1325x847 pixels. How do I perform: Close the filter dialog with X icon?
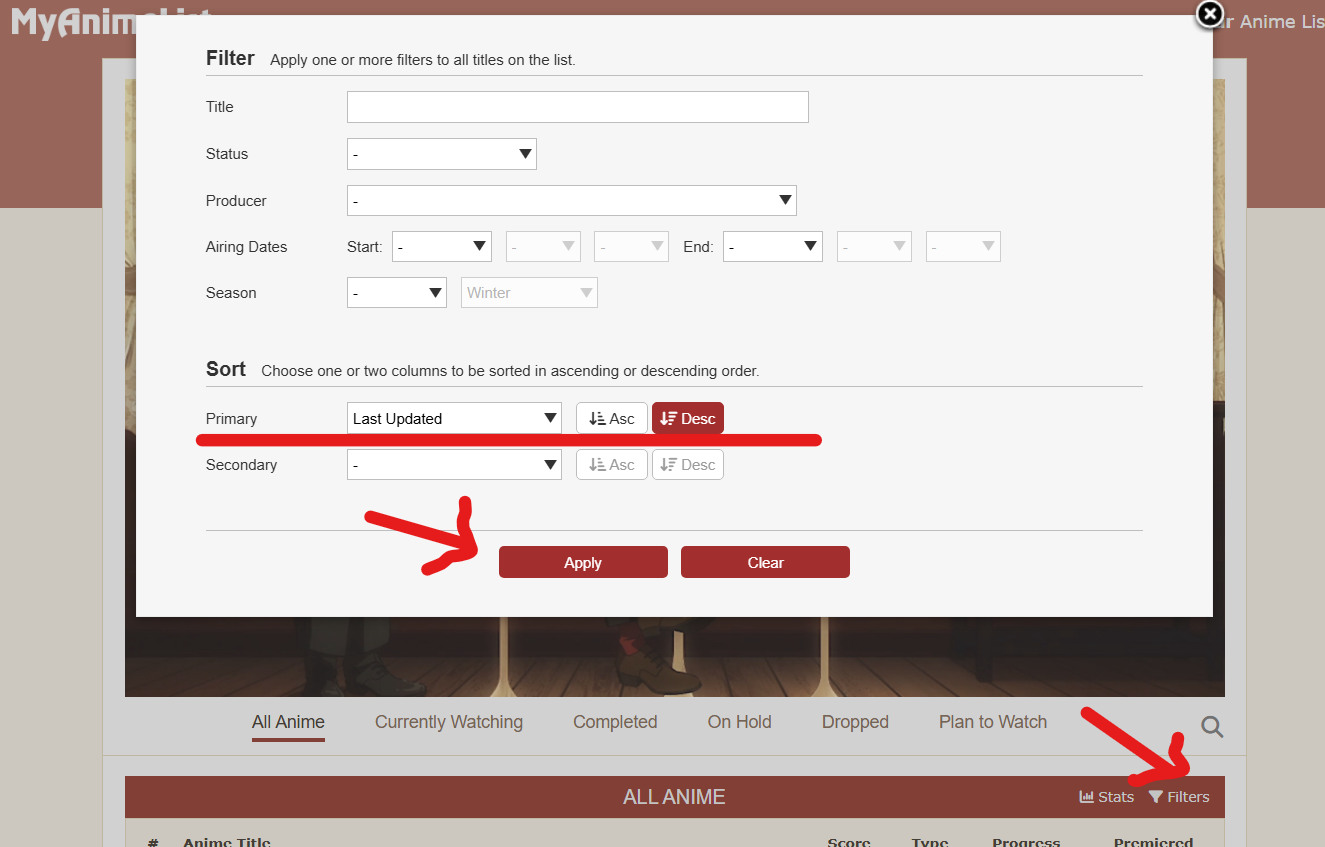click(x=1210, y=15)
